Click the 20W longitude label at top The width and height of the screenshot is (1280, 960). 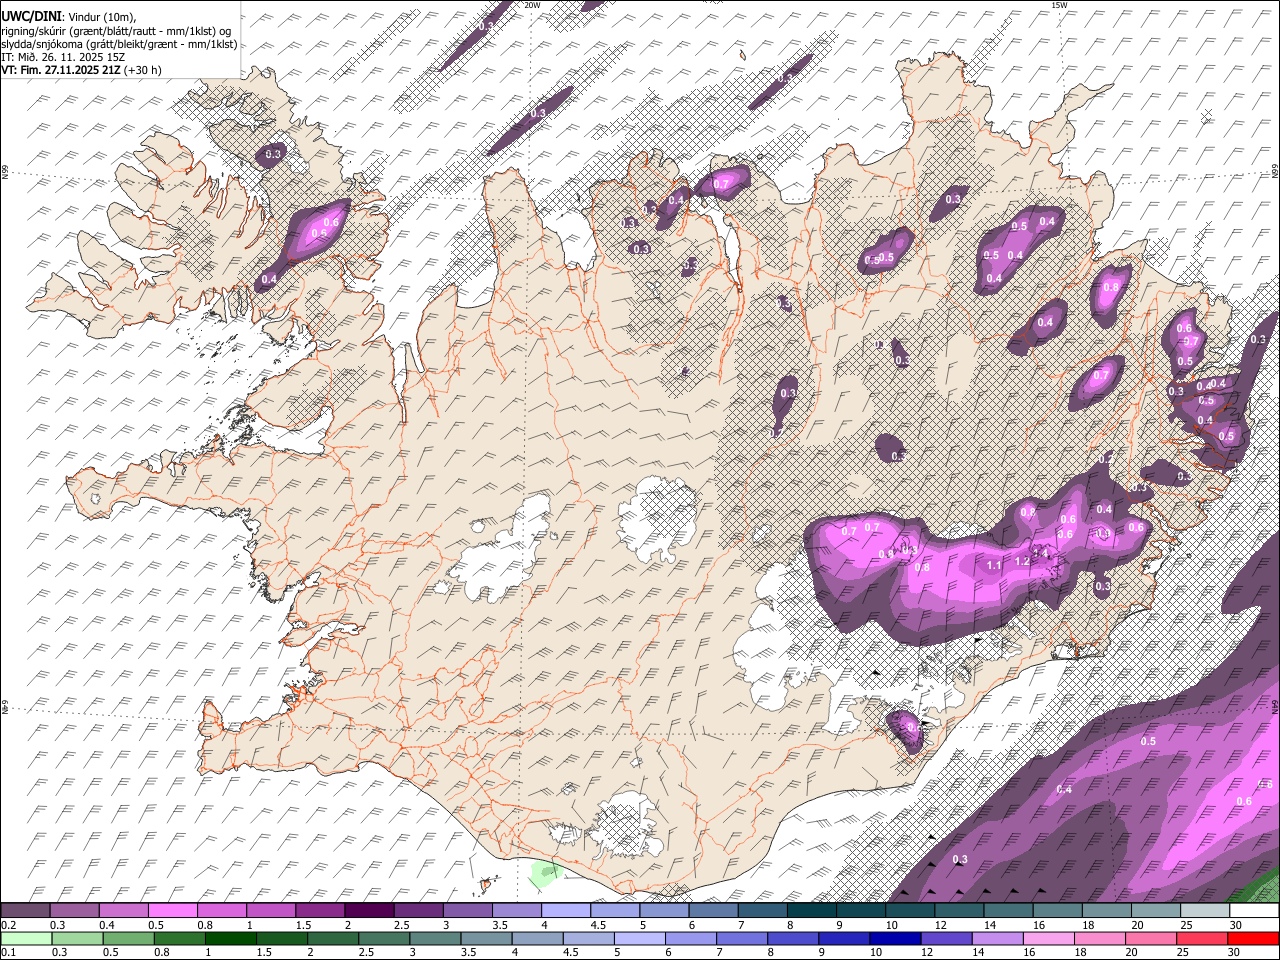click(x=532, y=5)
